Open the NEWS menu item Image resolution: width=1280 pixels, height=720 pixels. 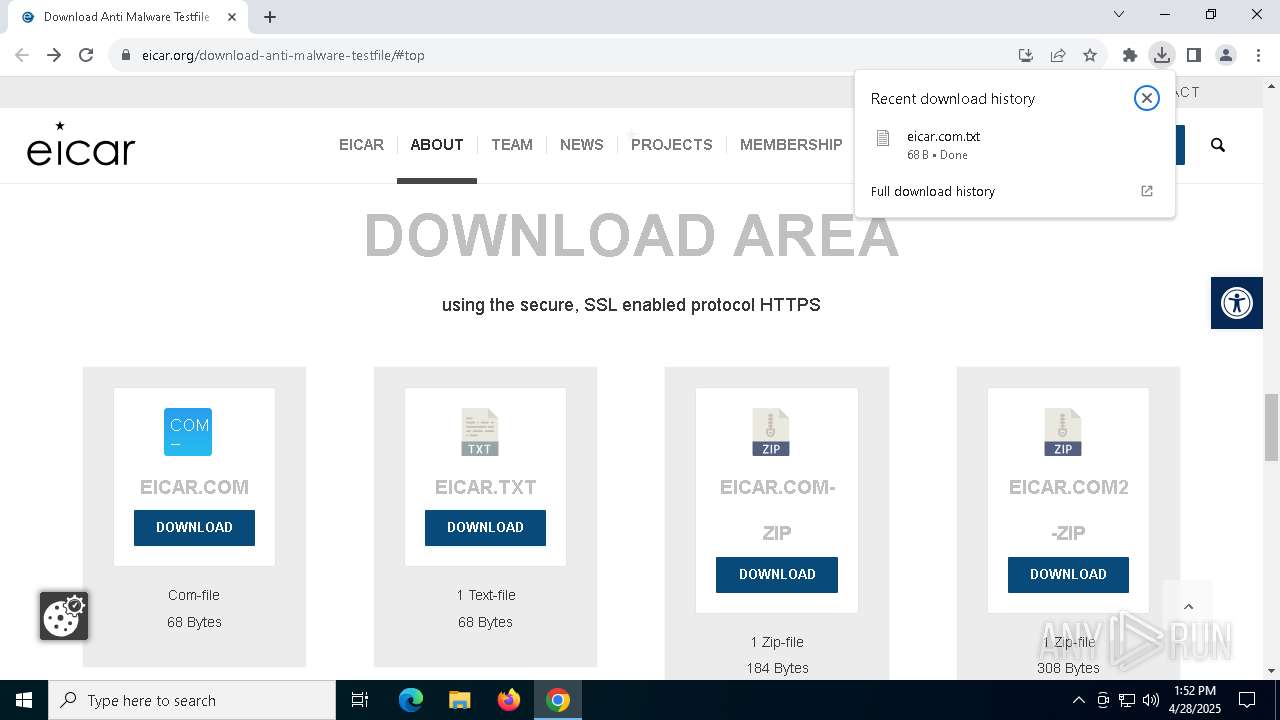click(582, 145)
